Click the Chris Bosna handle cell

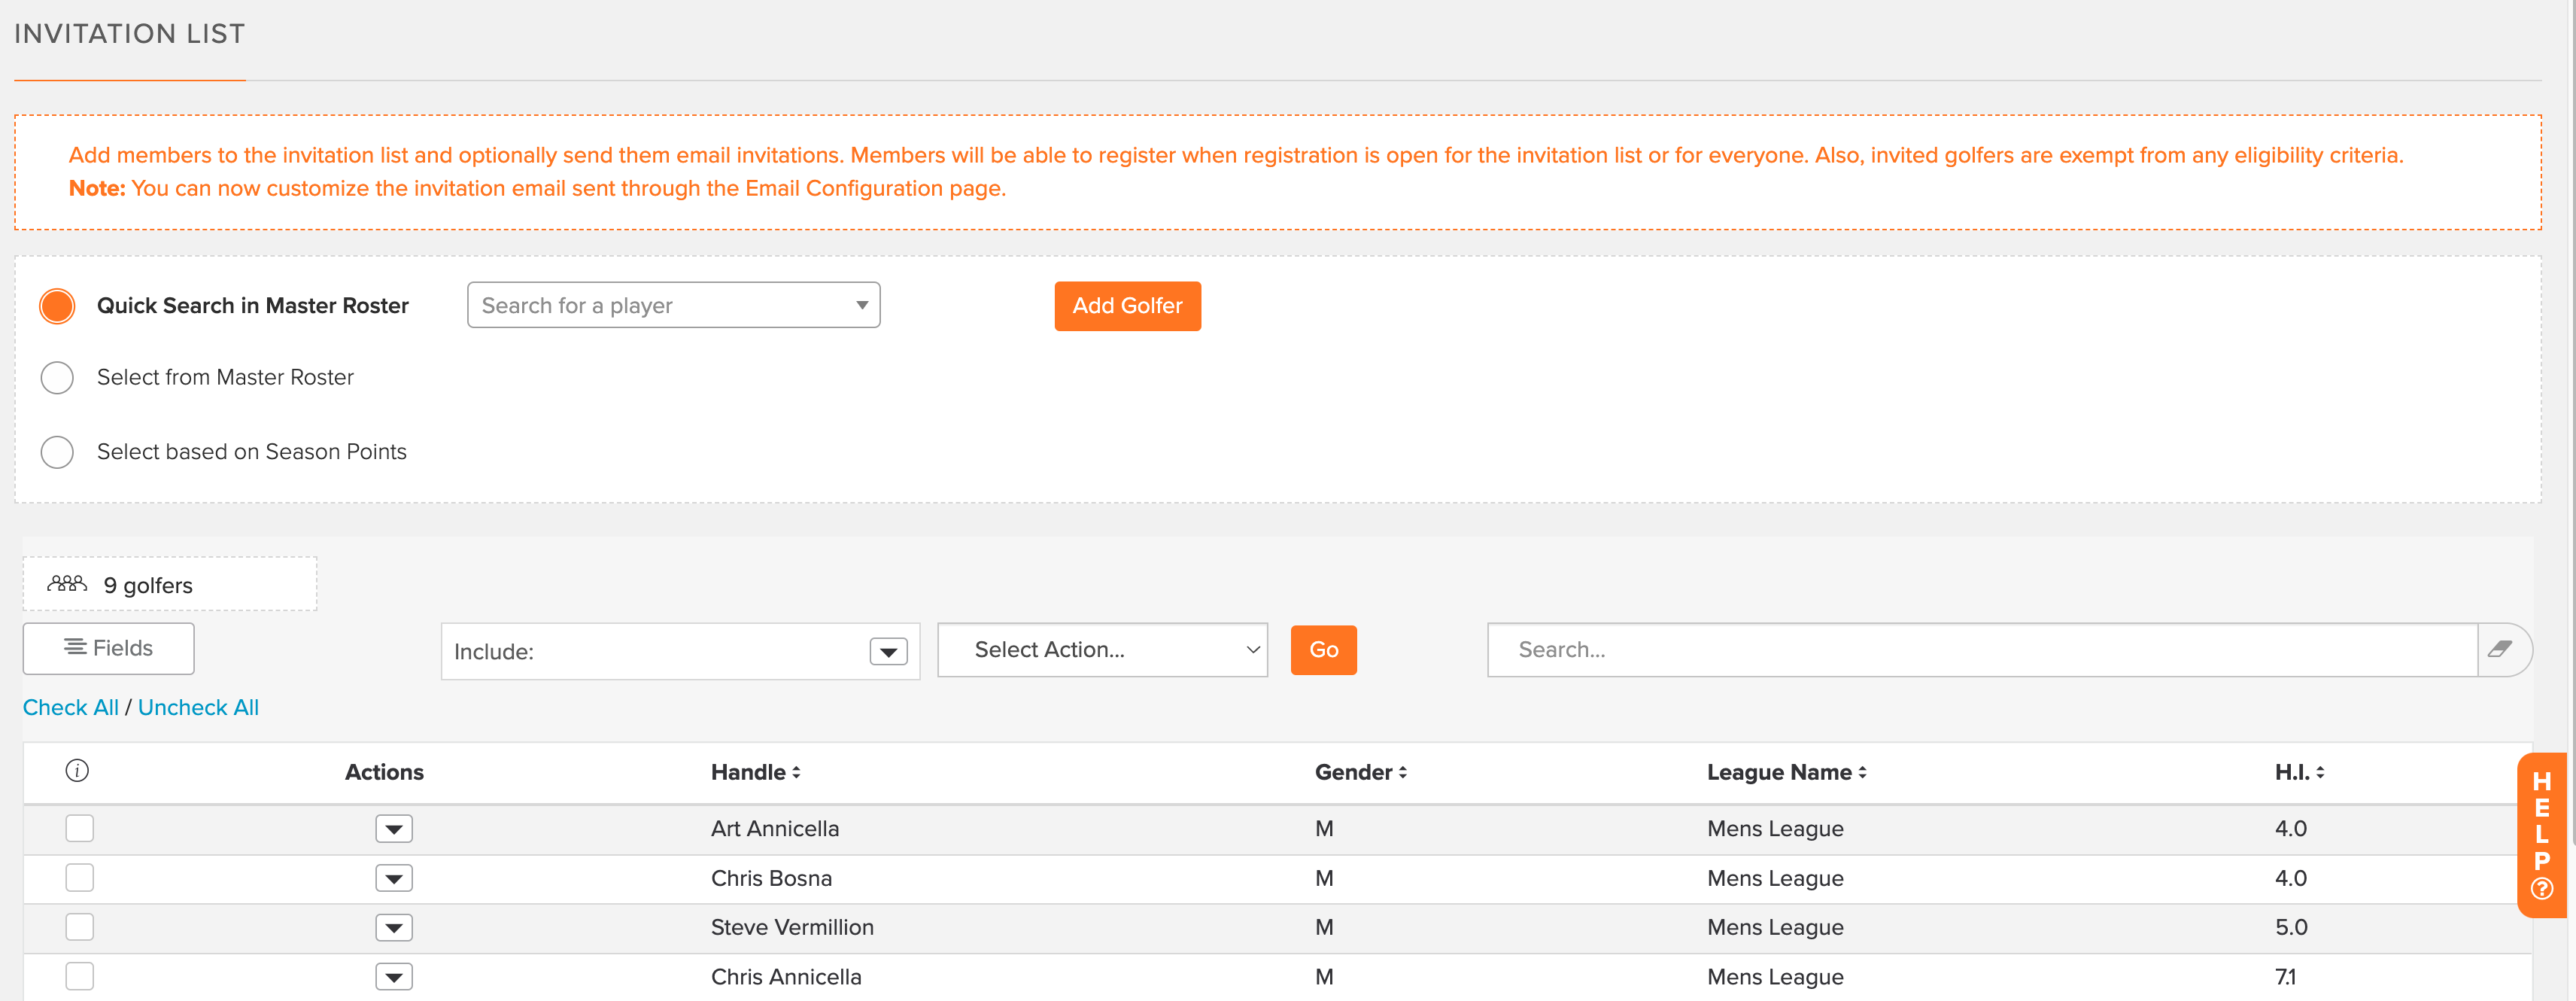click(x=771, y=878)
